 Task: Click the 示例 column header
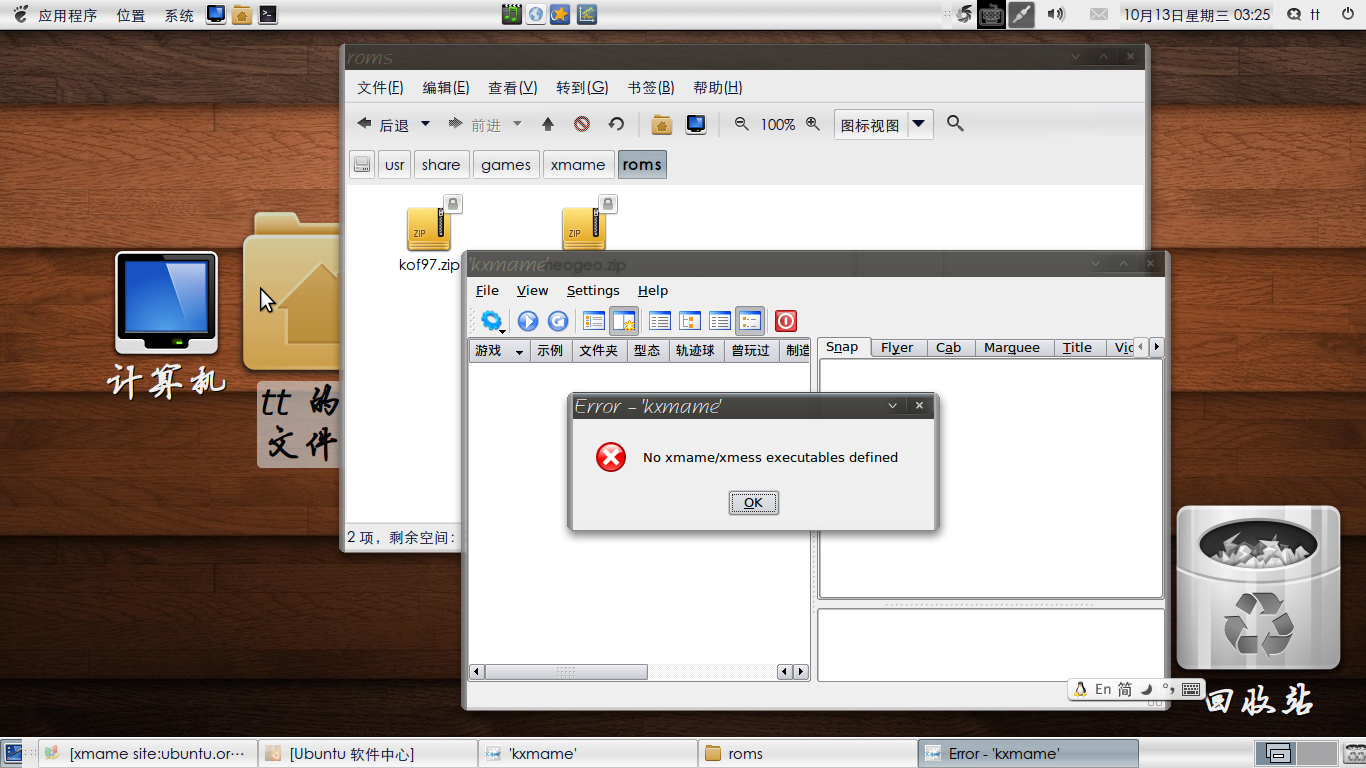click(x=550, y=351)
